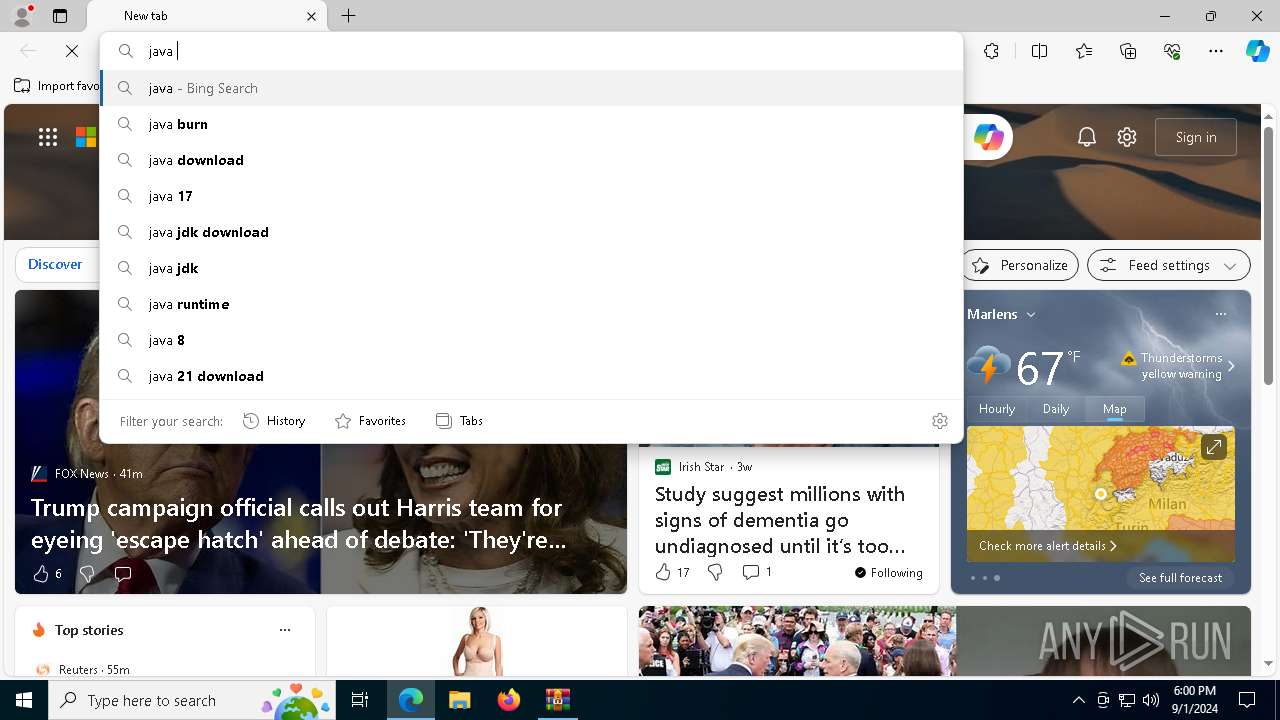
Task: Open Firefox from the taskbar
Action: [508, 700]
